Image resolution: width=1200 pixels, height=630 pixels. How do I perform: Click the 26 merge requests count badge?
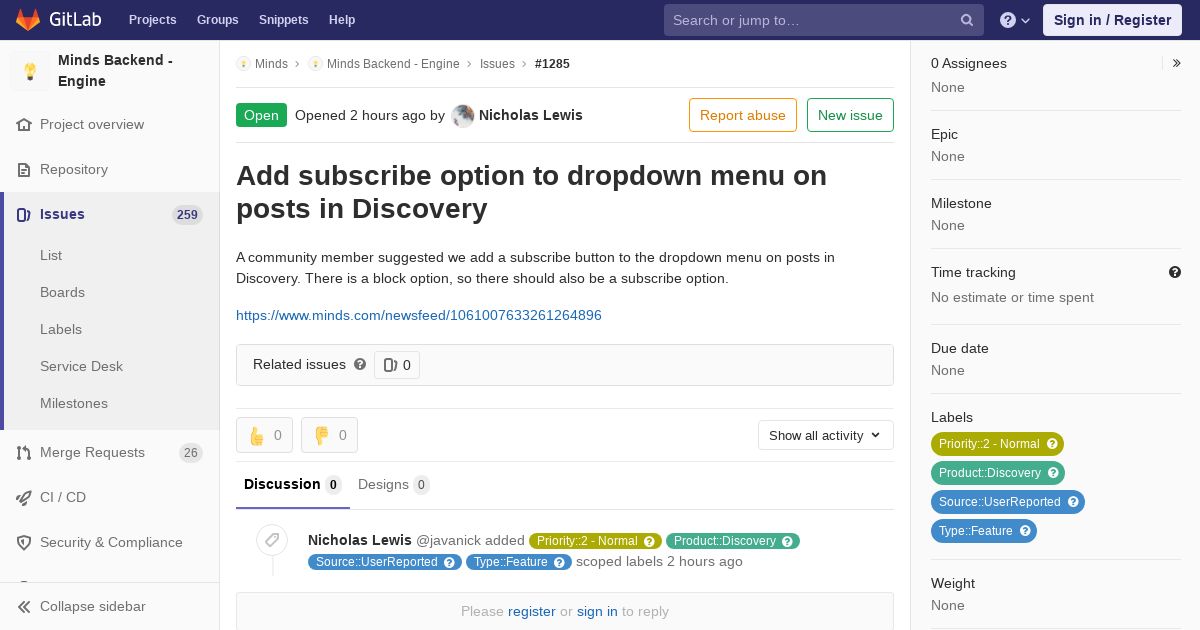click(x=191, y=453)
